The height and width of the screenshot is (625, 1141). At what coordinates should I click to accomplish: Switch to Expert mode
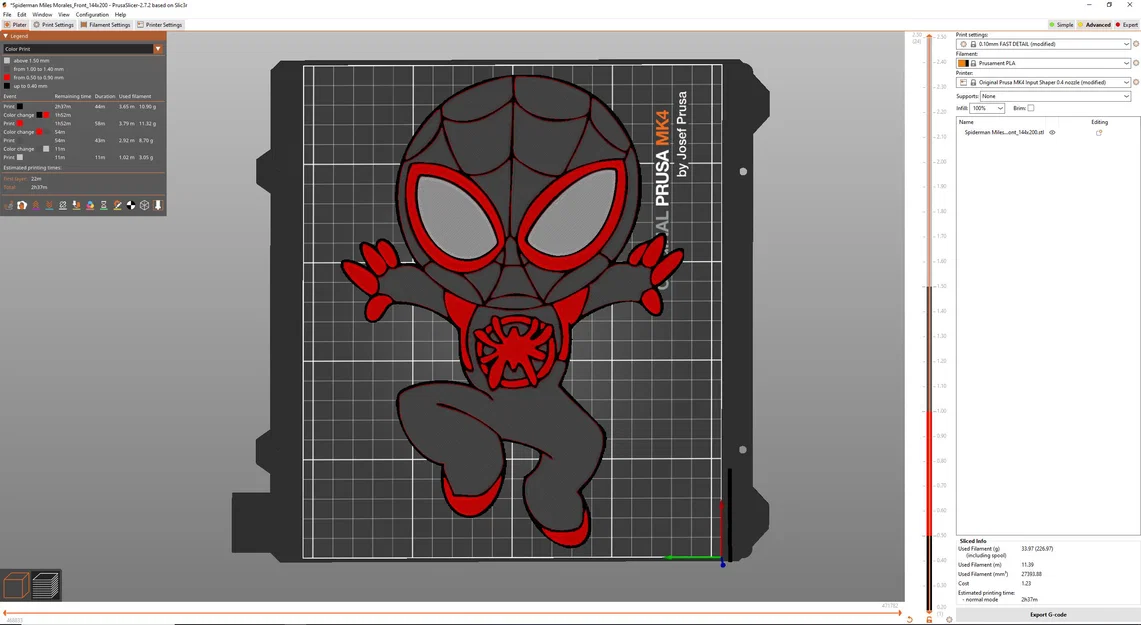click(x=1126, y=25)
